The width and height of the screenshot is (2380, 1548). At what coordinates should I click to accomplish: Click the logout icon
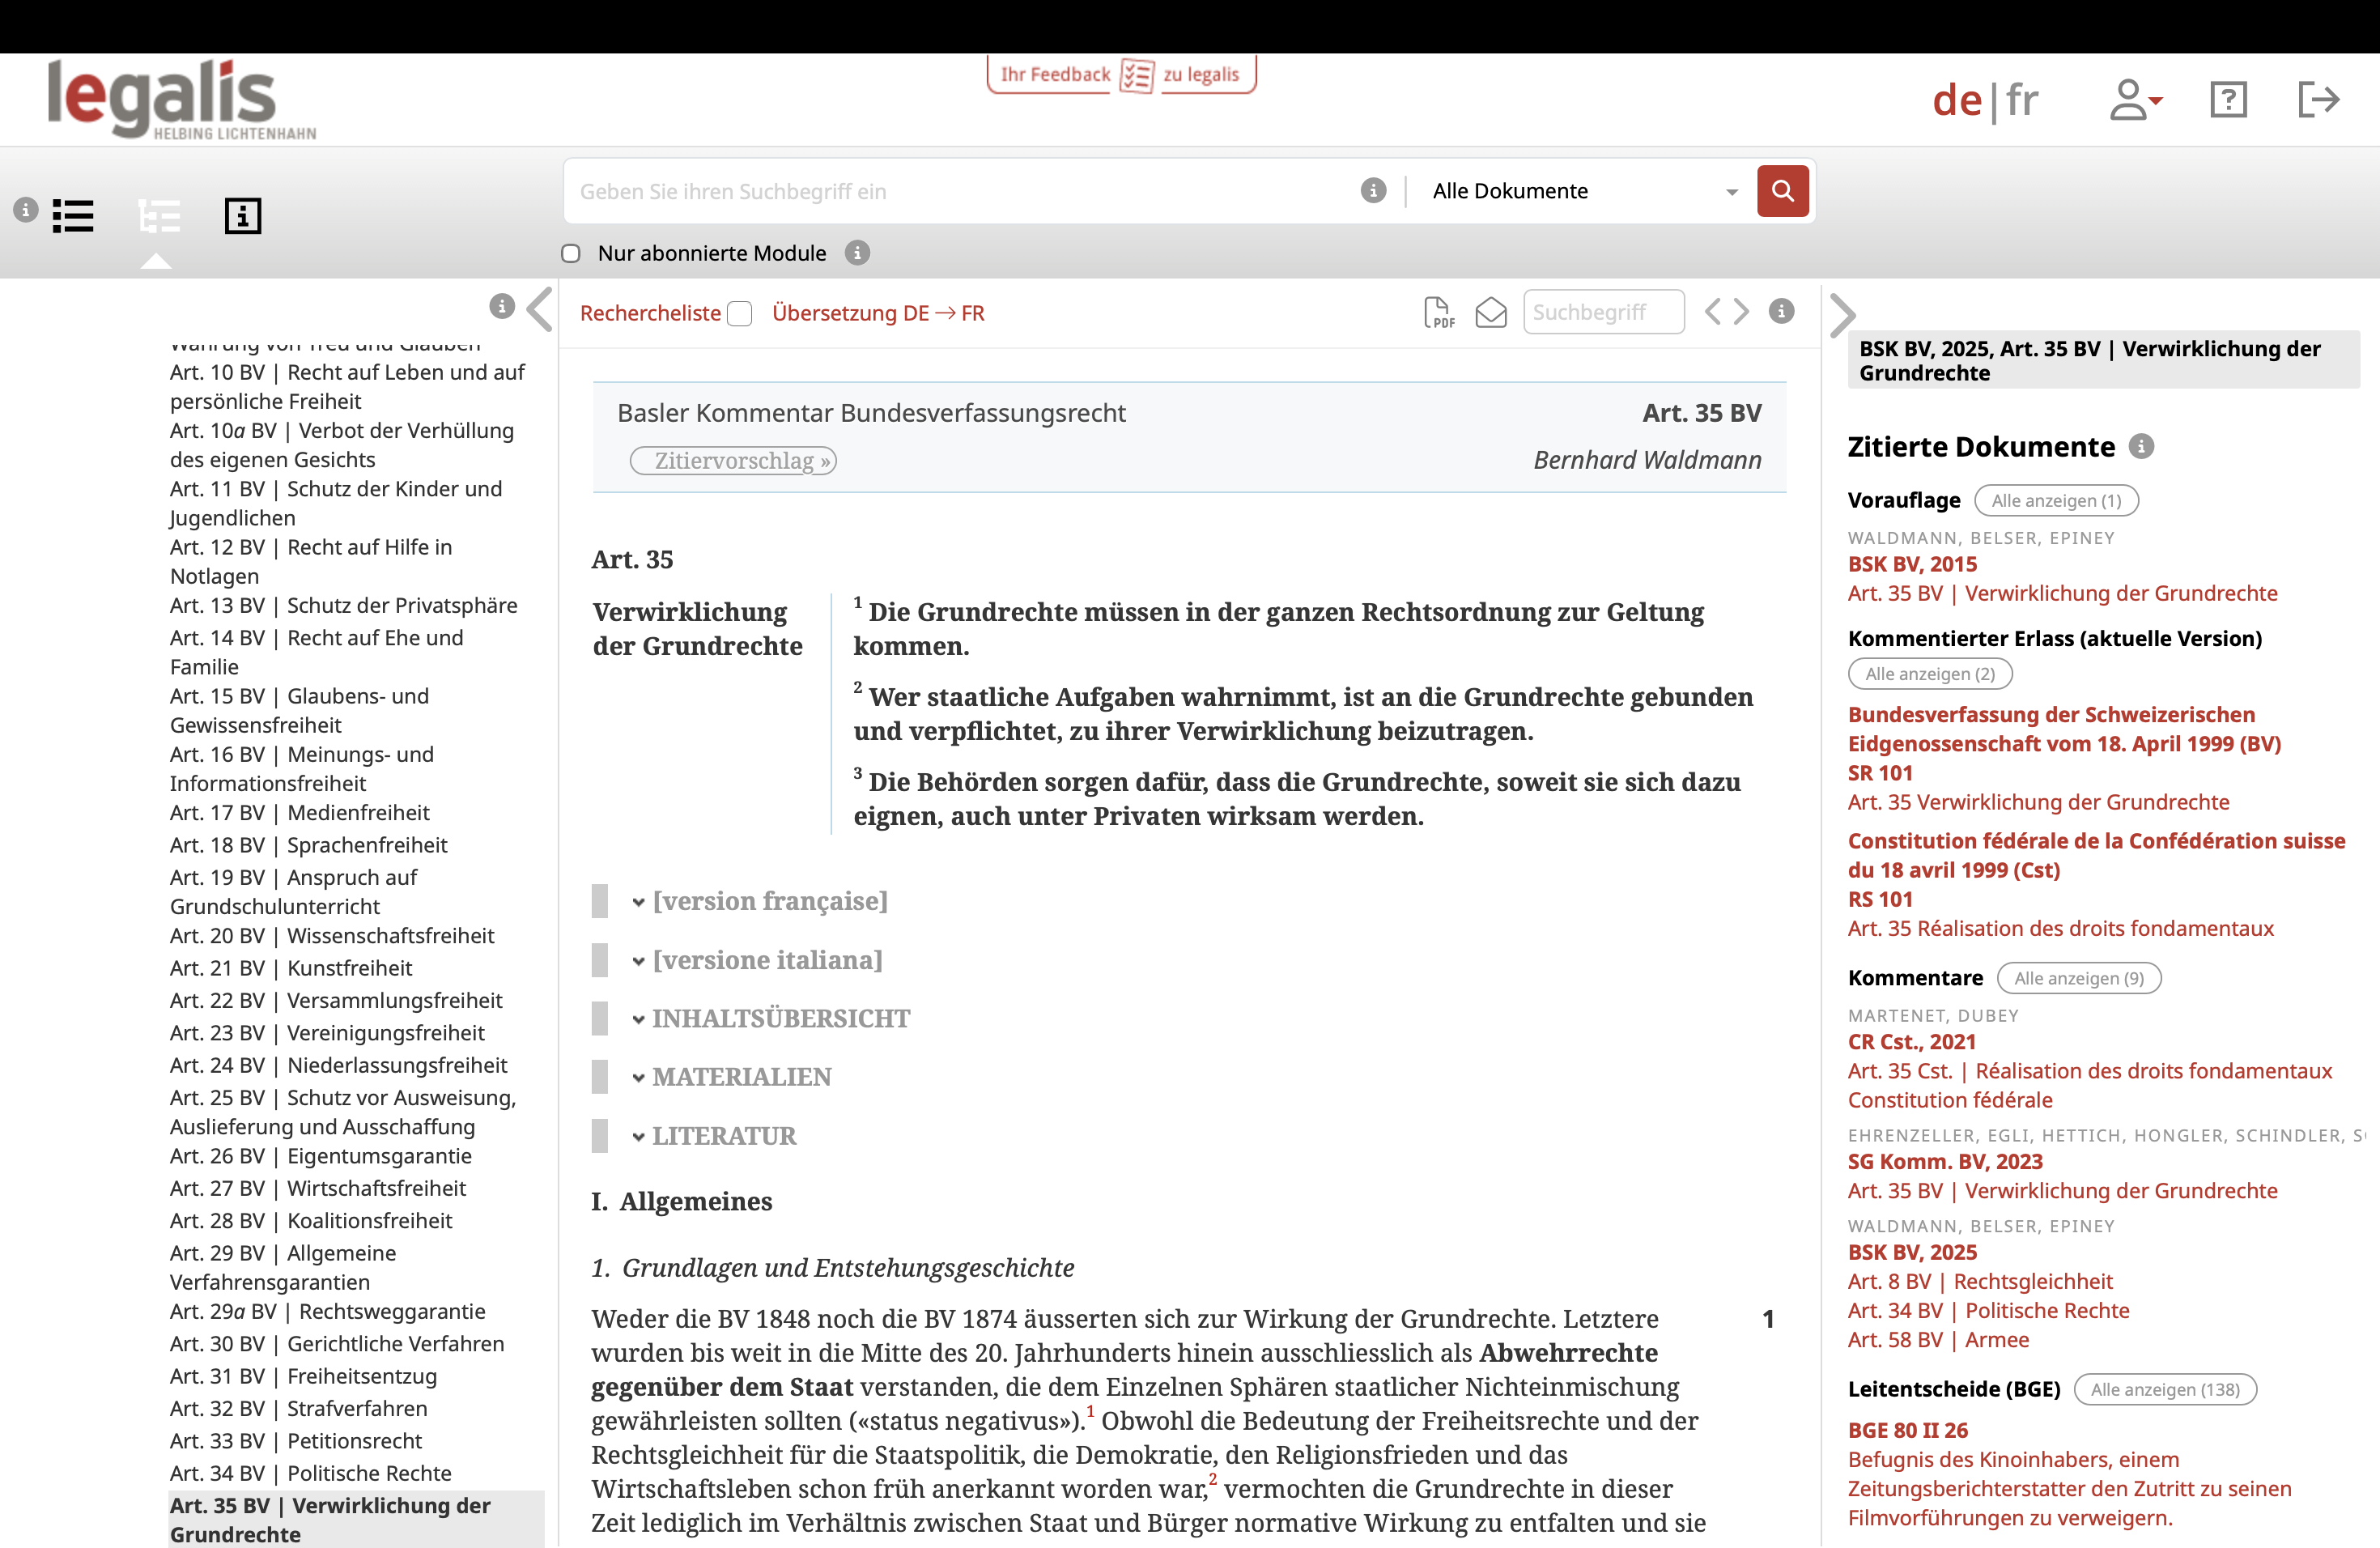tap(2318, 100)
